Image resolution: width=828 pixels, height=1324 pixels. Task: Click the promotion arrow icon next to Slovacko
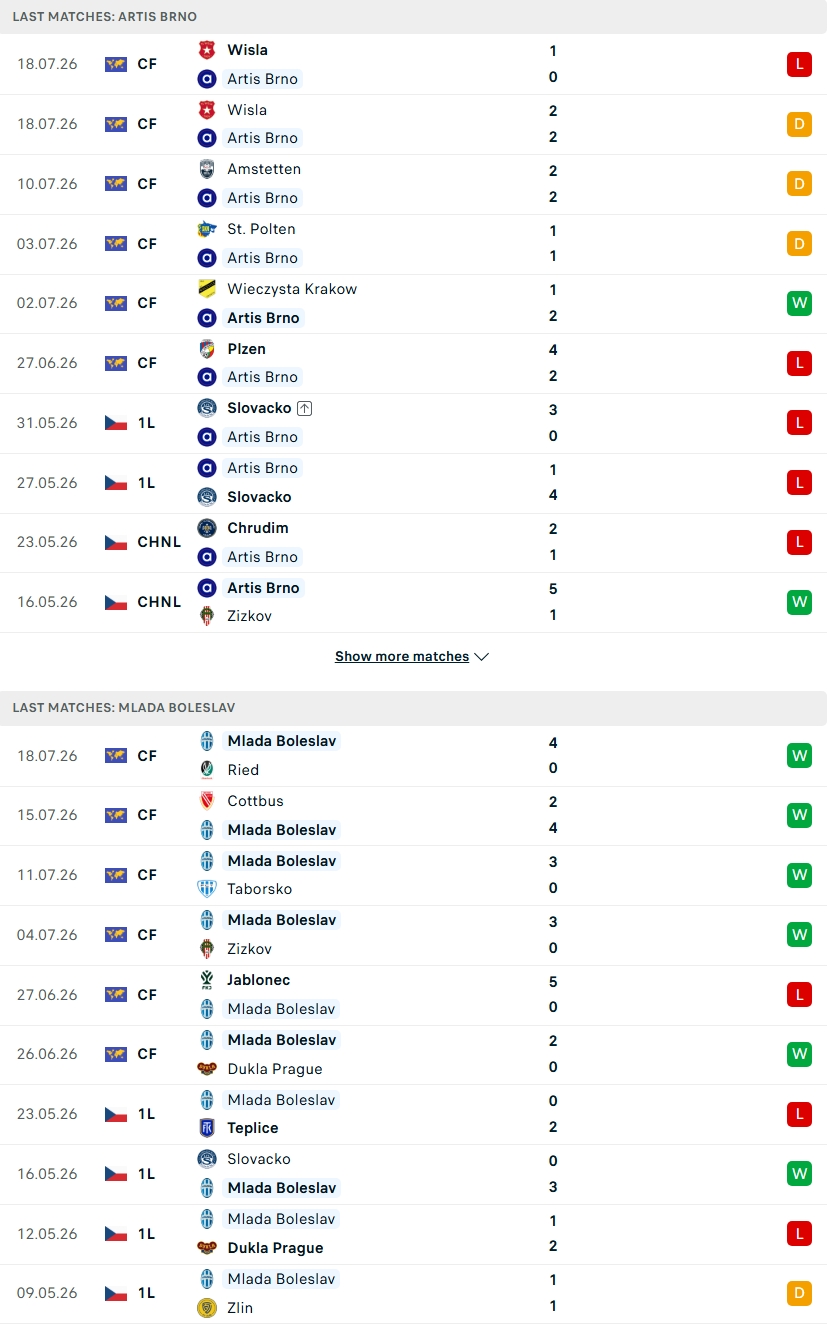pyautogui.click(x=305, y=408)
